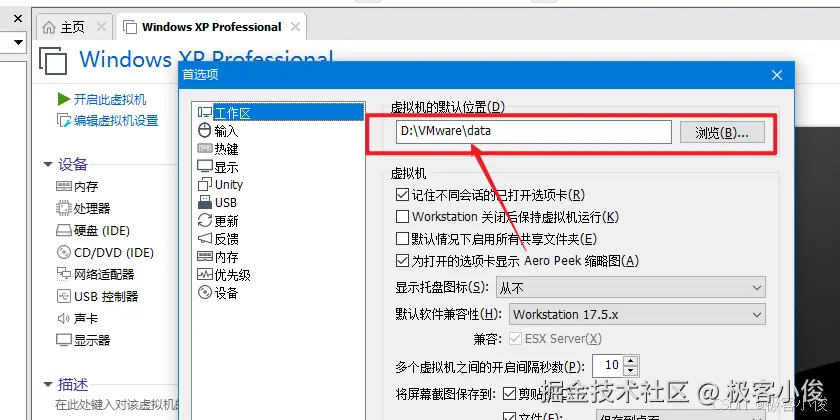Click the default VM location path field
The image size is (840, 420).
534,132
